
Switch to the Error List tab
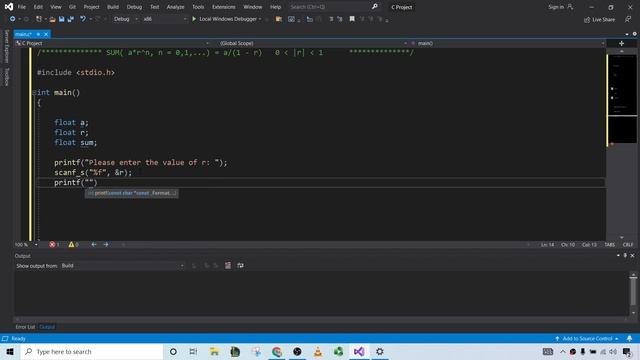[25, 327]
